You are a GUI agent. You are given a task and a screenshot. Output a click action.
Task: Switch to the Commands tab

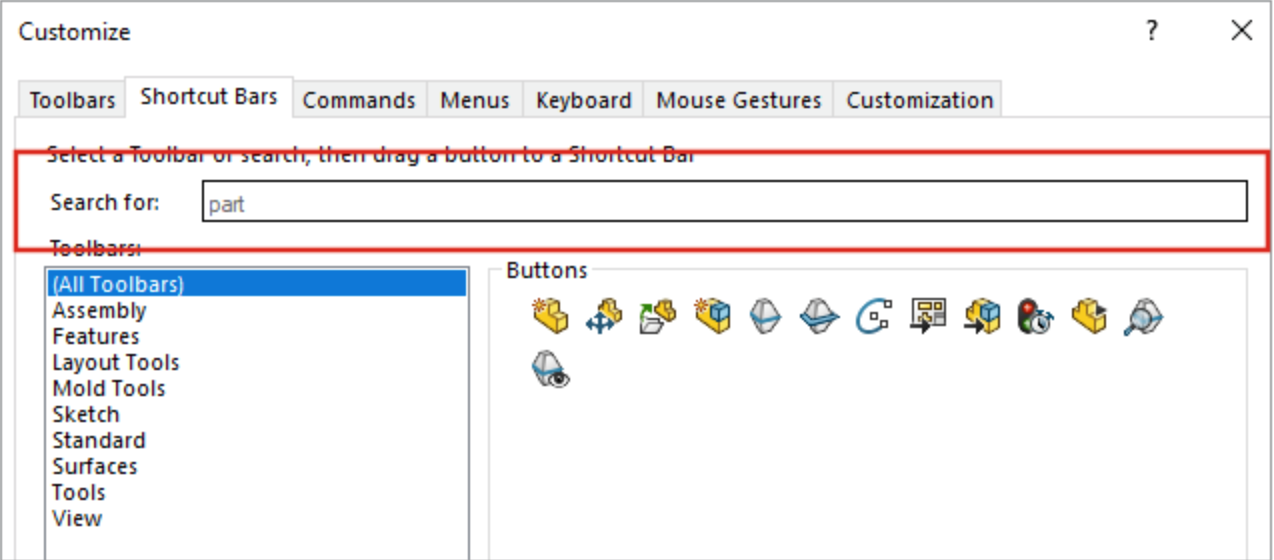click(x=359, y=100)
